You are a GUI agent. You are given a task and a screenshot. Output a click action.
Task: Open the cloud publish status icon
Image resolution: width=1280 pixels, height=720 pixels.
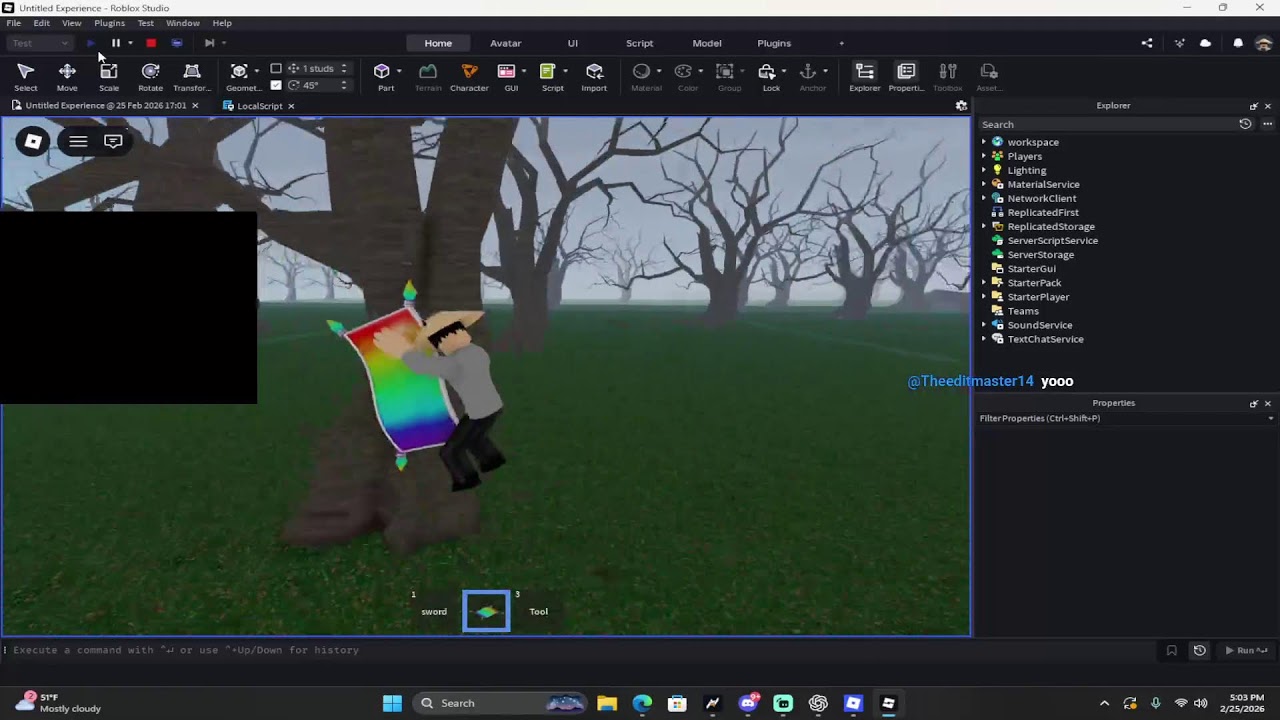[x=1205, y=43]
